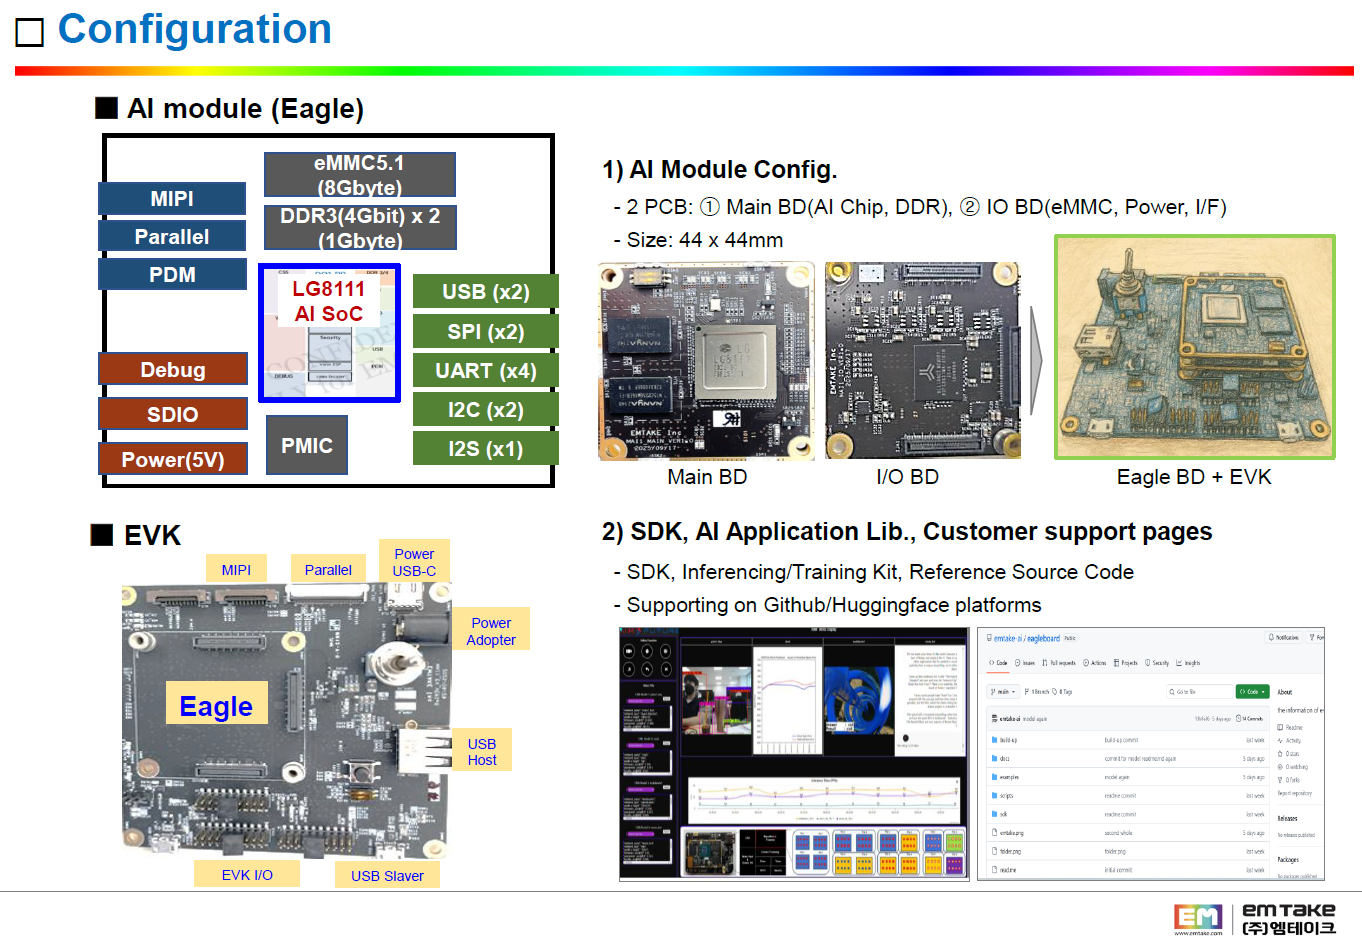1362x943 pixels.
Task: Click the Go to file search field
Action: coord(1200,691)
